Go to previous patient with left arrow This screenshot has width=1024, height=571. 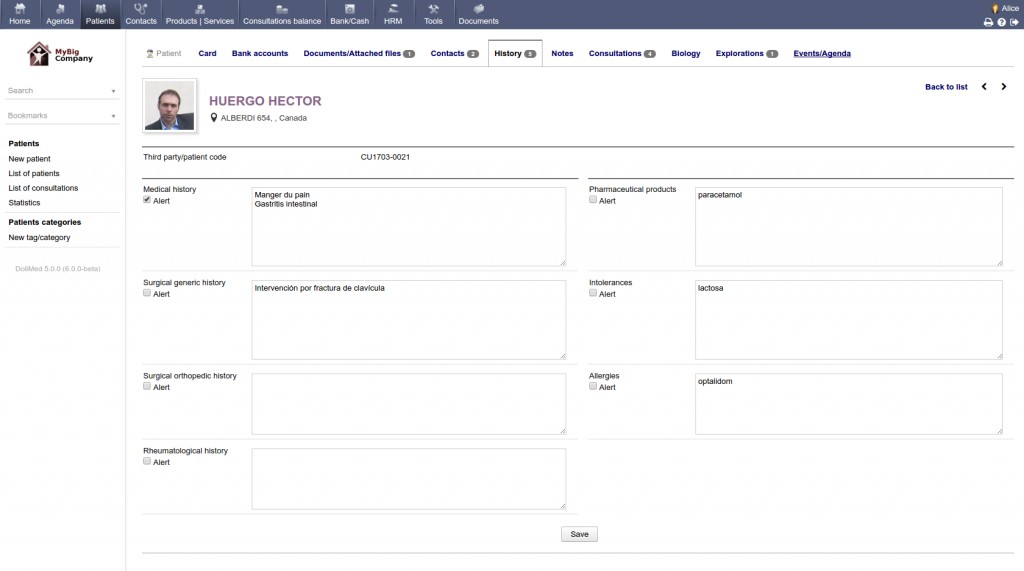(984, 87)
